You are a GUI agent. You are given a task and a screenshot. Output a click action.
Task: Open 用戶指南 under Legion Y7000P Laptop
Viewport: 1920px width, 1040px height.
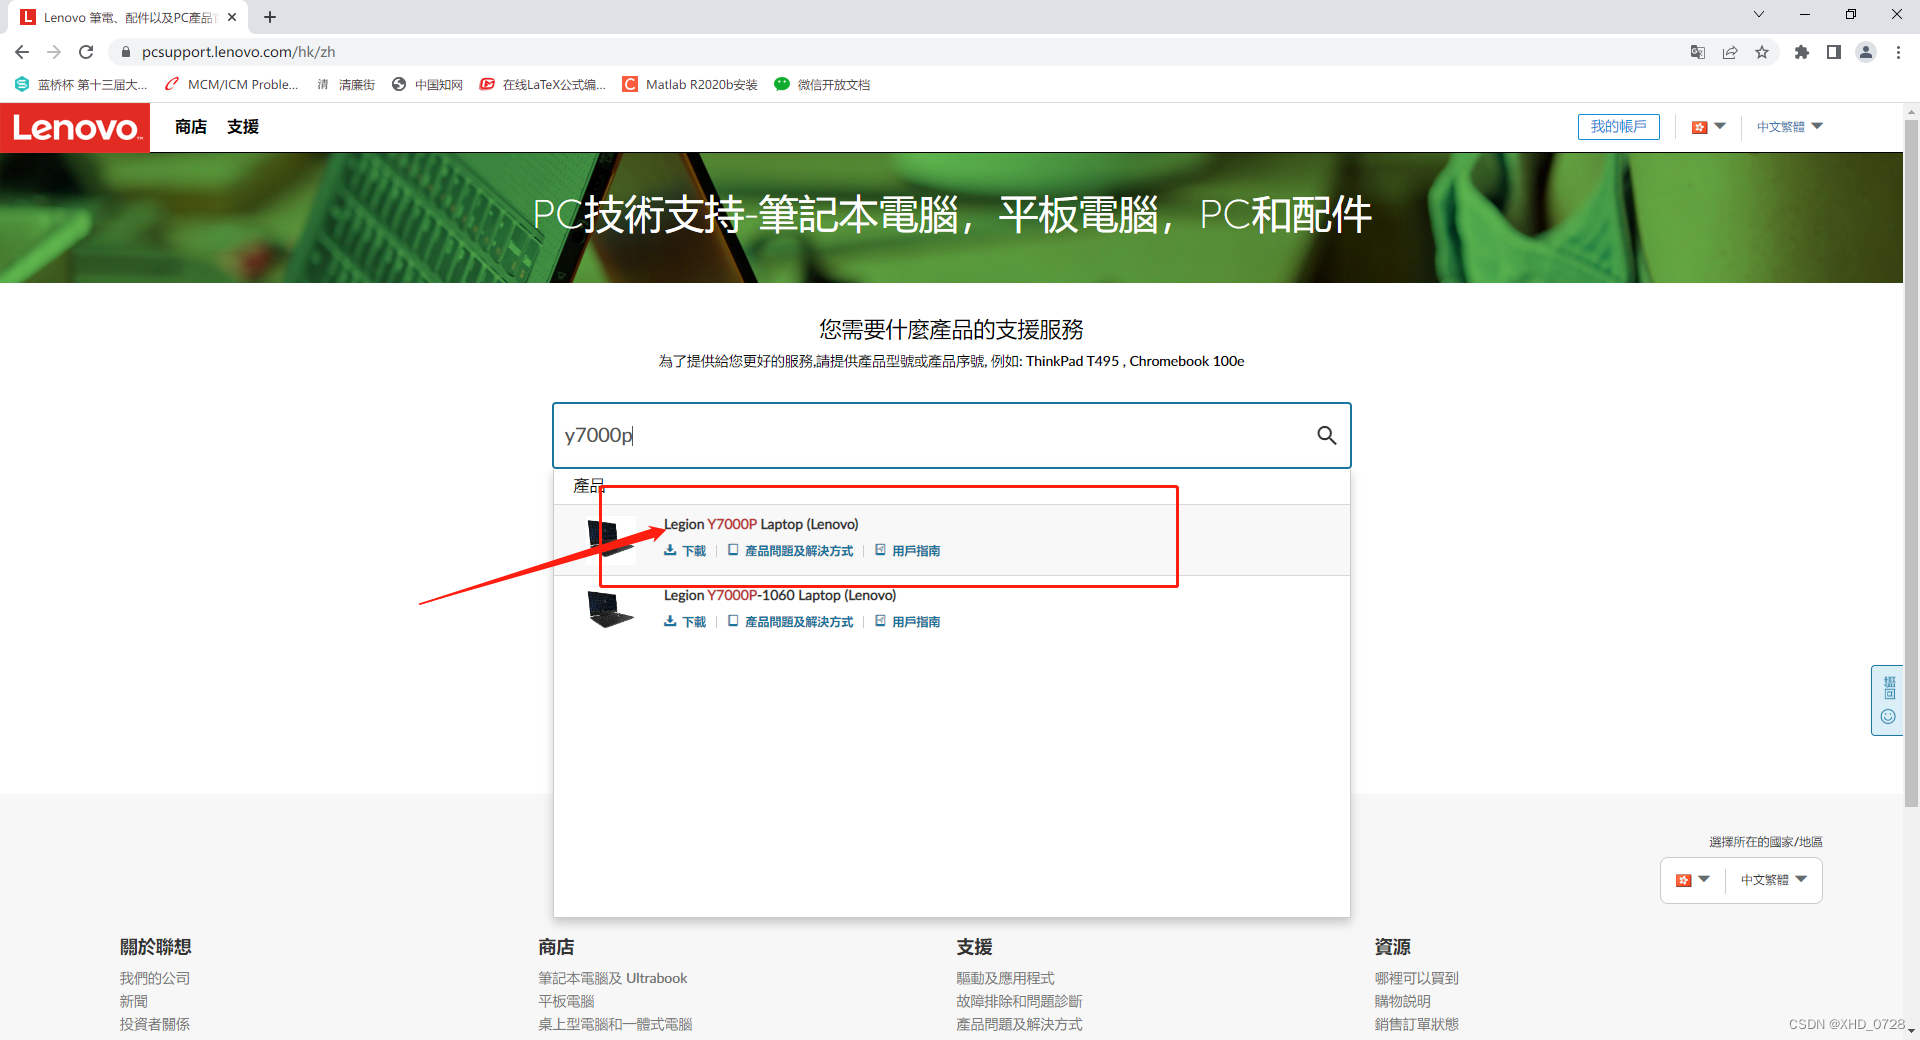[908, 551]
